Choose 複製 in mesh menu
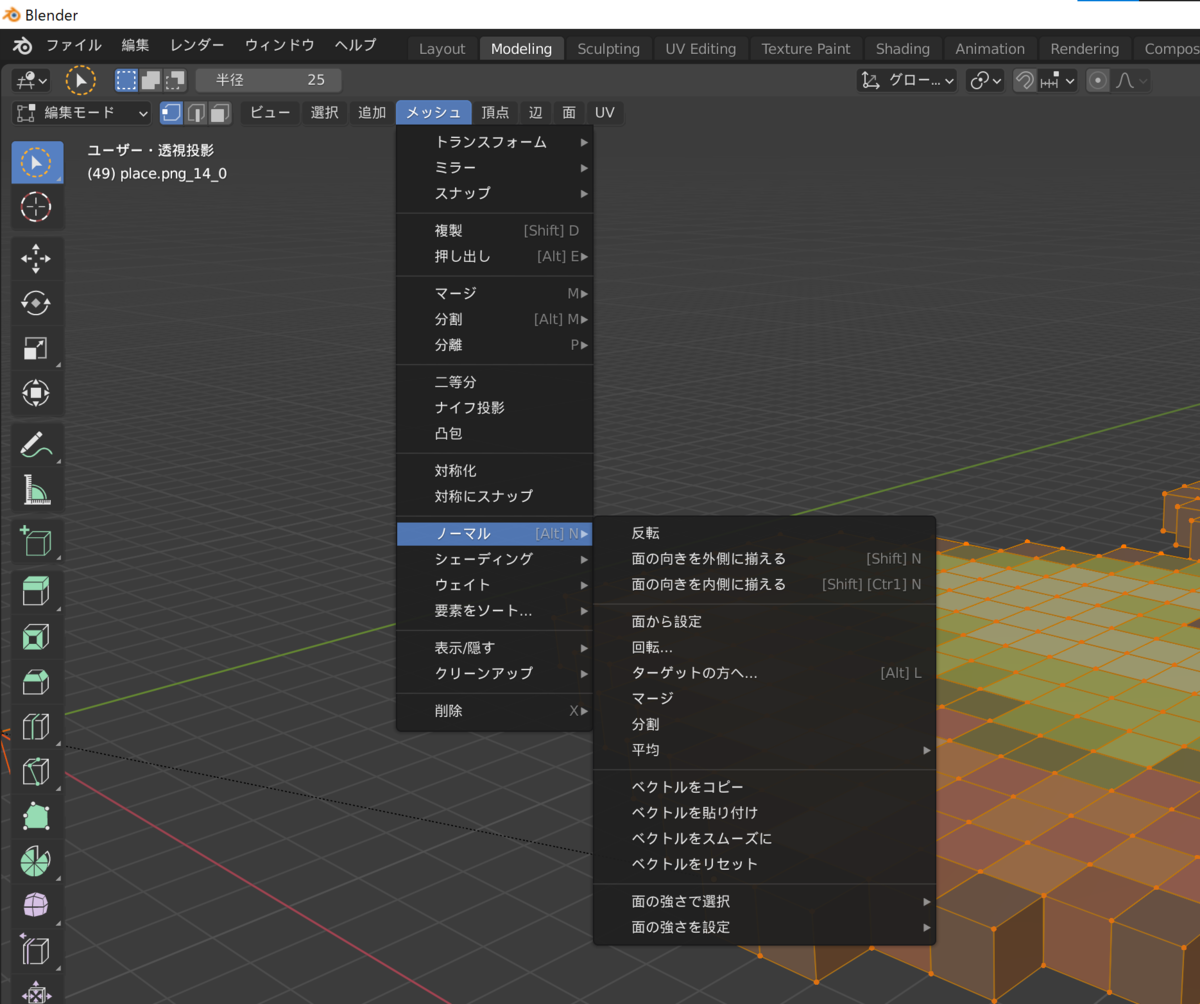This screenshot has width=1200, height=1004. click(495, 230)
